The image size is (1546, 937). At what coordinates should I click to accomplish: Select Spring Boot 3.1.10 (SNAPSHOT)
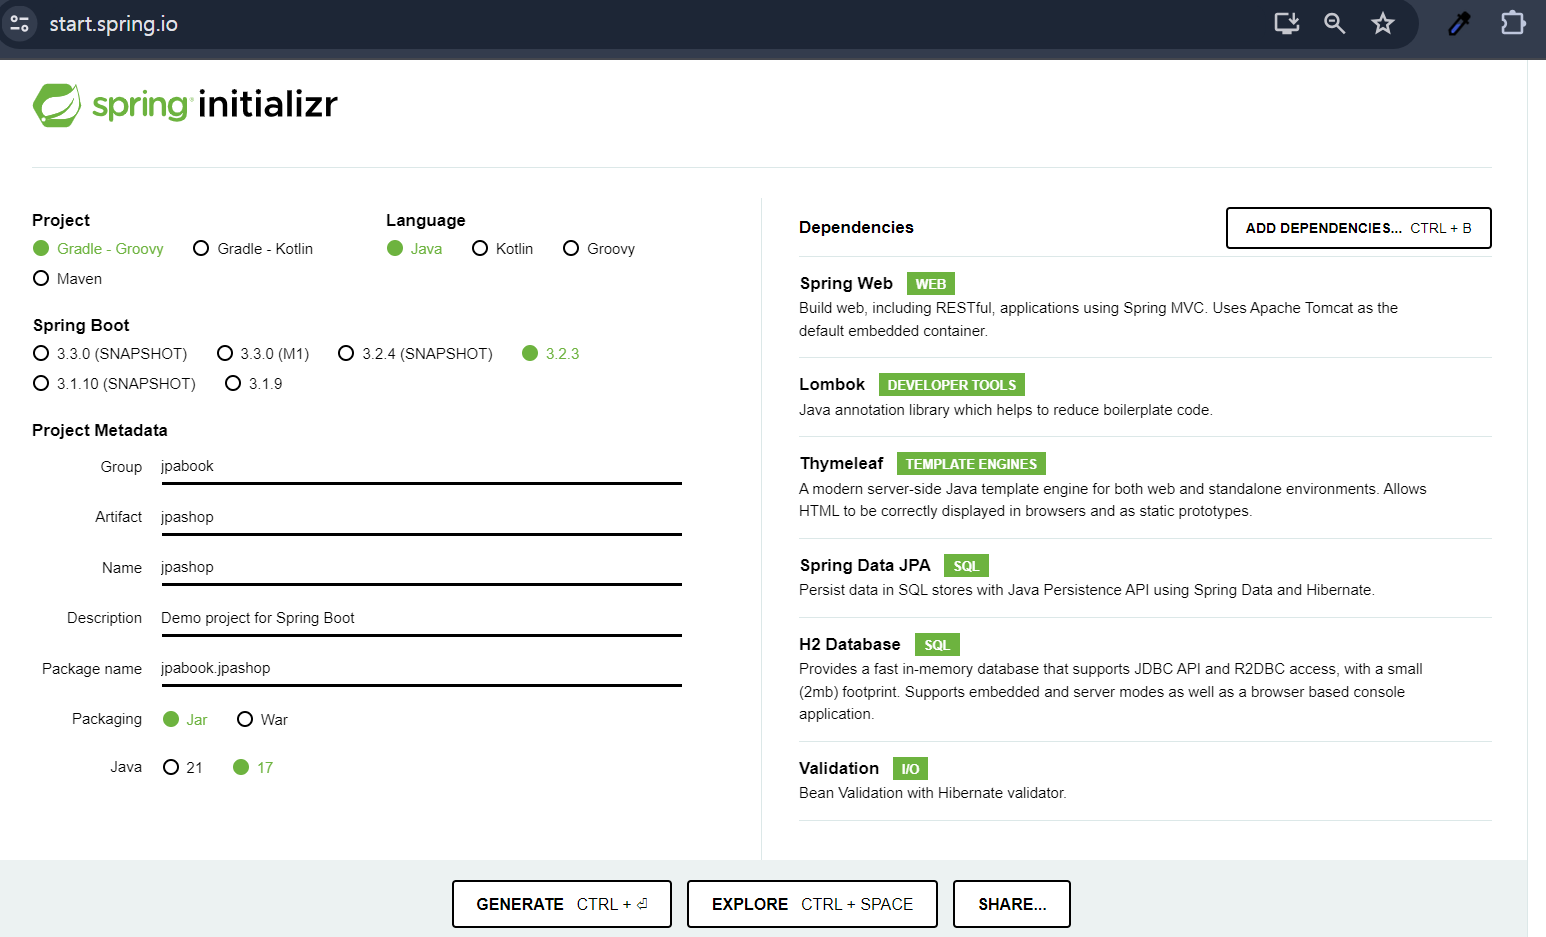pos(114,384)
